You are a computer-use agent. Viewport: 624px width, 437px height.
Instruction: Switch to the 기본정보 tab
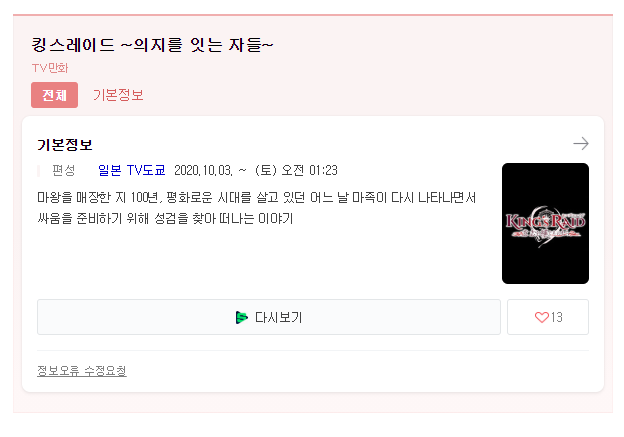point(118,95)
